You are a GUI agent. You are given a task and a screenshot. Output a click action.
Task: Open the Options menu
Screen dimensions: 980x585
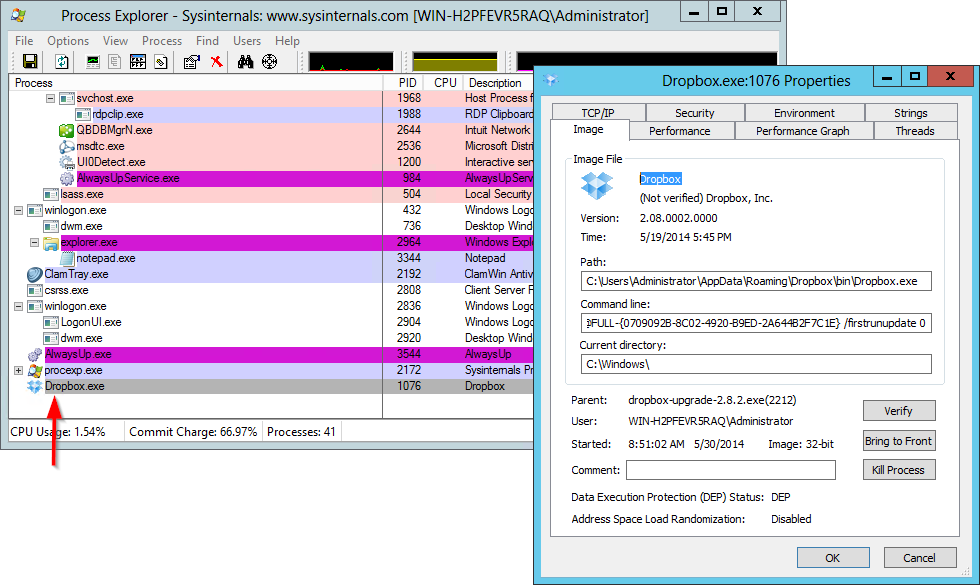click(68, 41)
